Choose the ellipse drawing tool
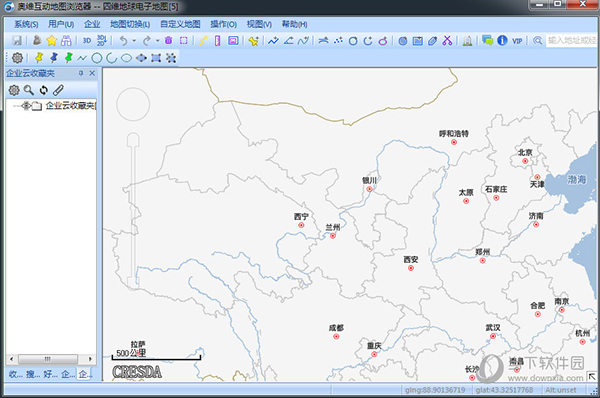Viewport: 600px width, 398px height. (x=126, y=58)
